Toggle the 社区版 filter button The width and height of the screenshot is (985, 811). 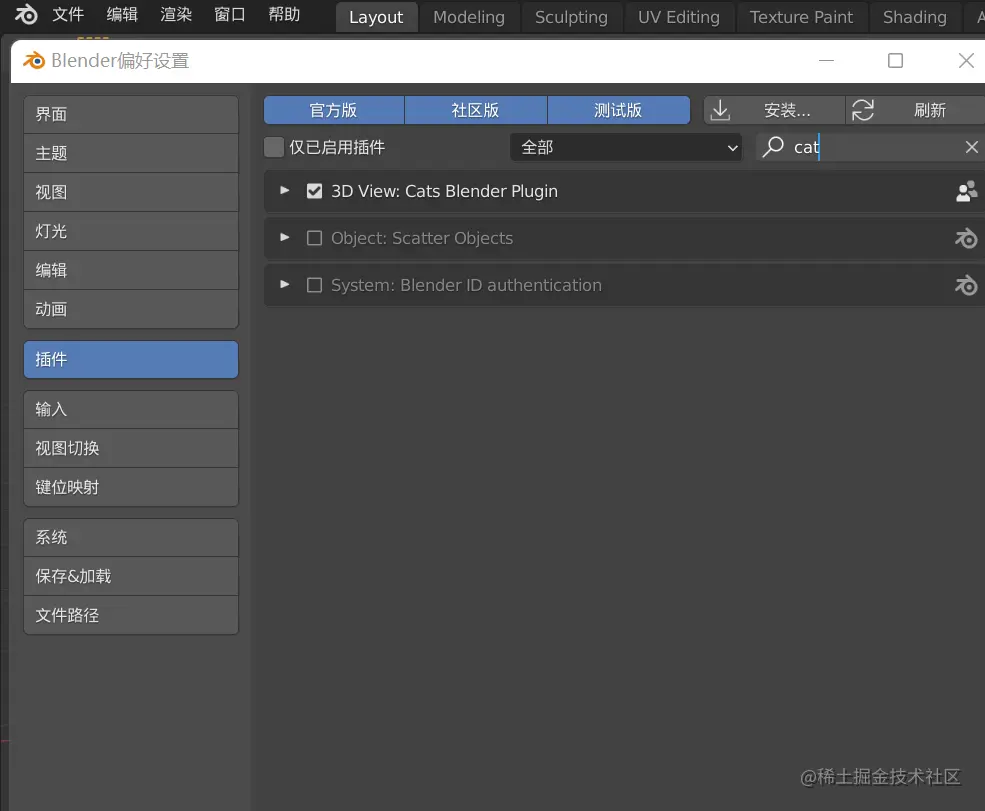pos(476,110)
